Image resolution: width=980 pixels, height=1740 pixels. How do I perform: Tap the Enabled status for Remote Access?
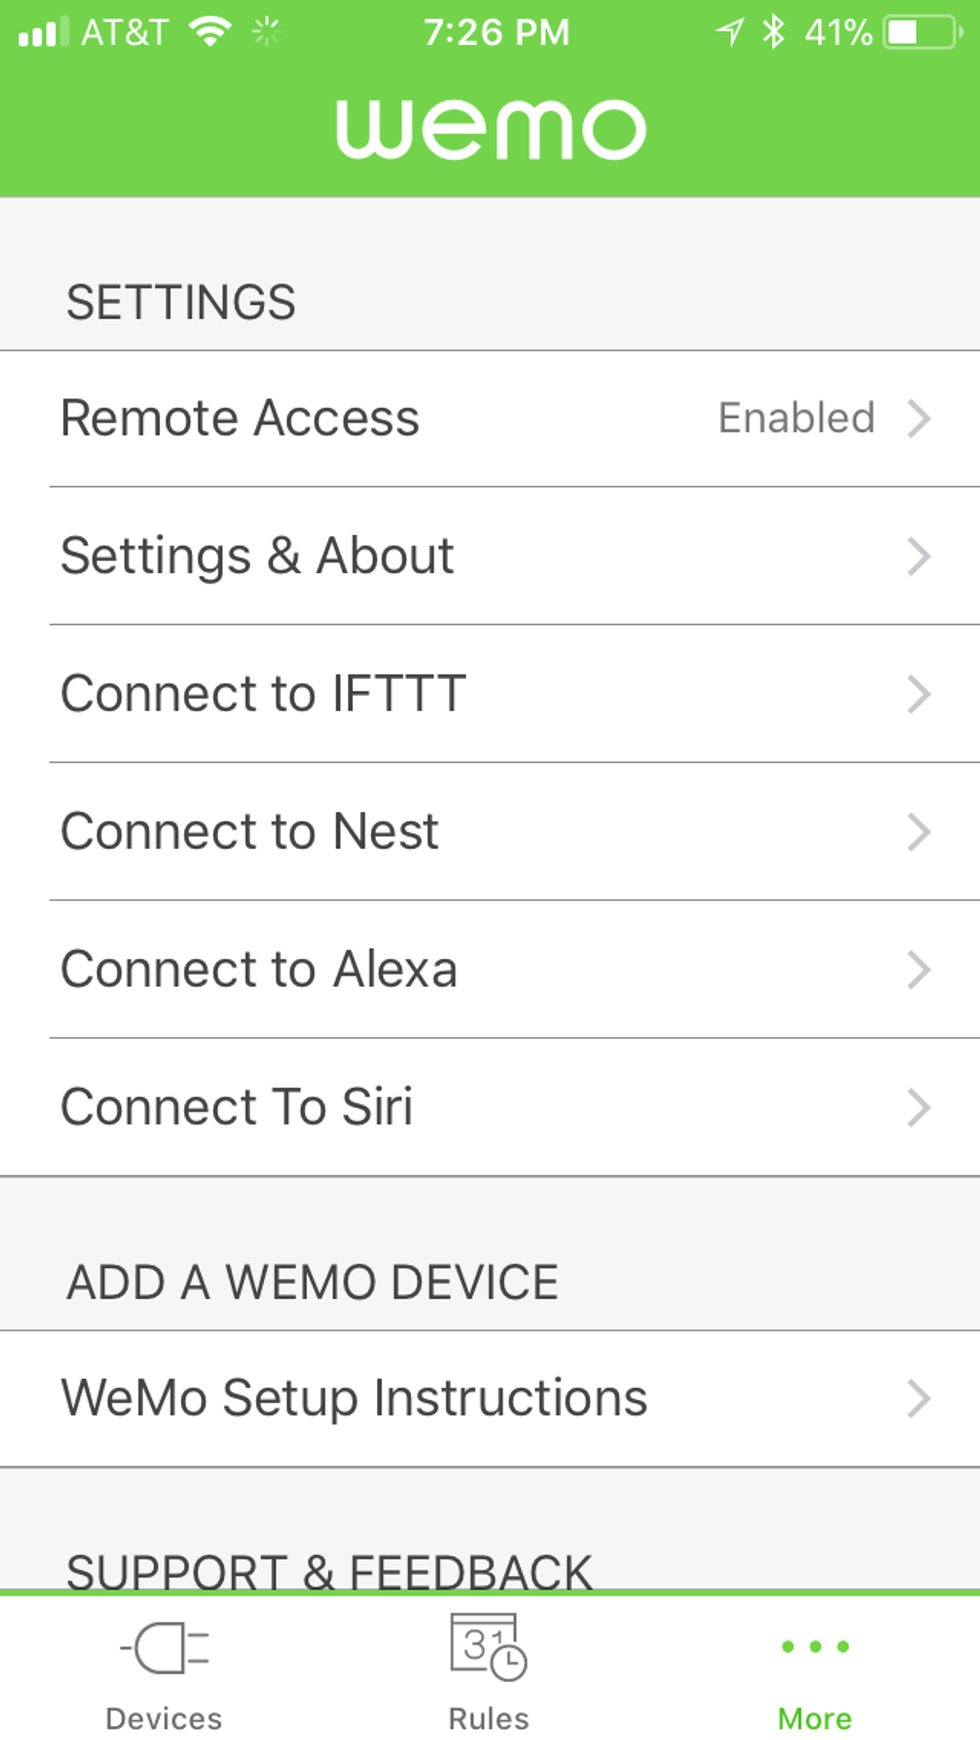[x=796, y=418]
